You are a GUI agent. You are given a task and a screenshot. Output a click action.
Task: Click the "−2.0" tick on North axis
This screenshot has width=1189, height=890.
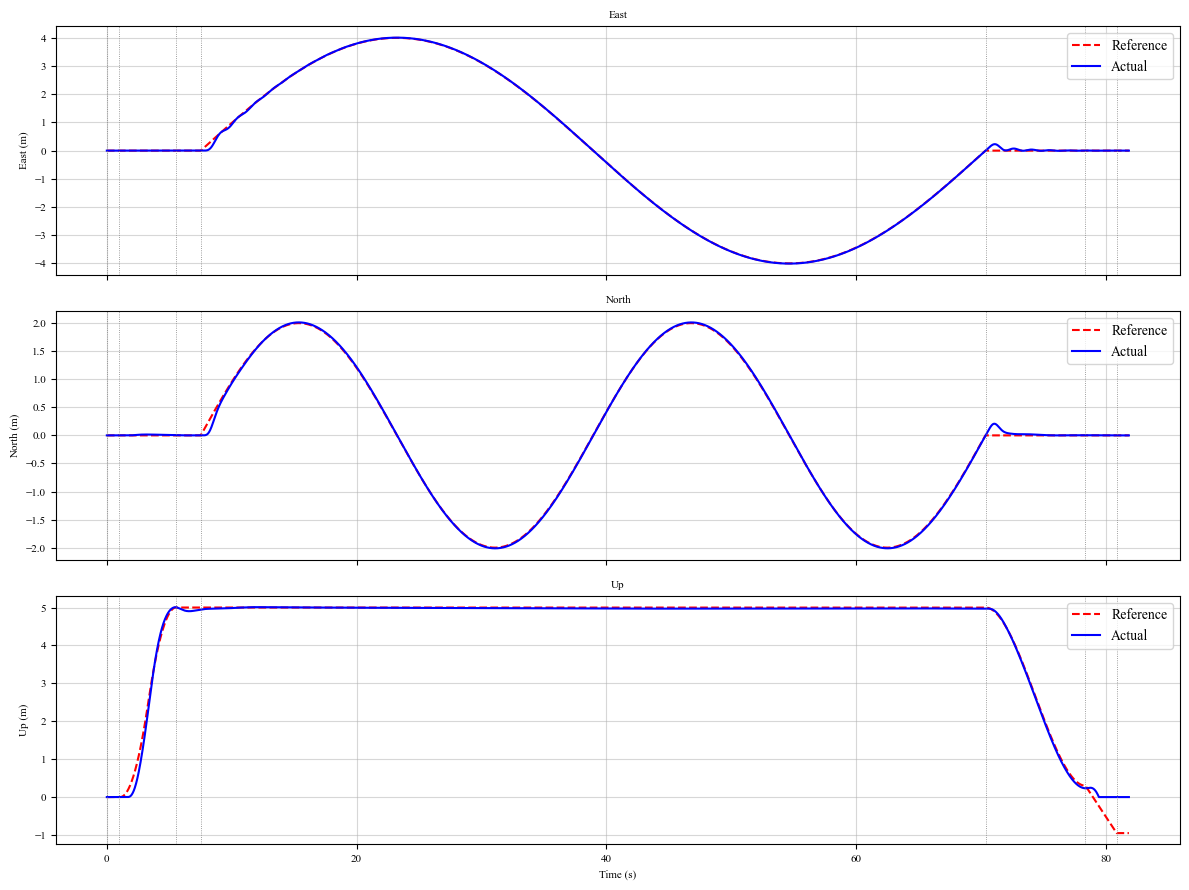[x=36, y=549]
